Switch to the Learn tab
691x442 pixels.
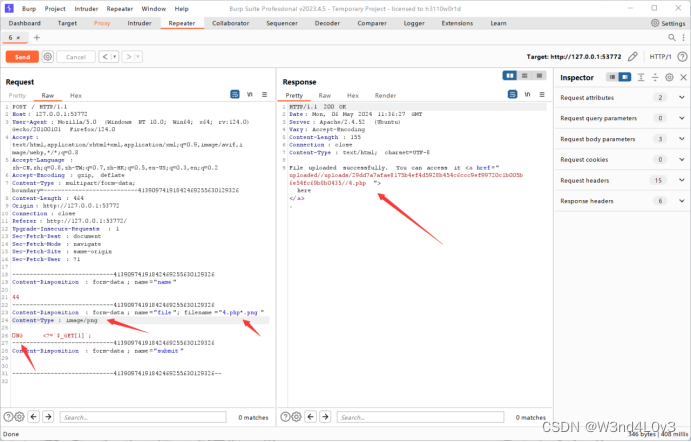[x=498, y=23]
